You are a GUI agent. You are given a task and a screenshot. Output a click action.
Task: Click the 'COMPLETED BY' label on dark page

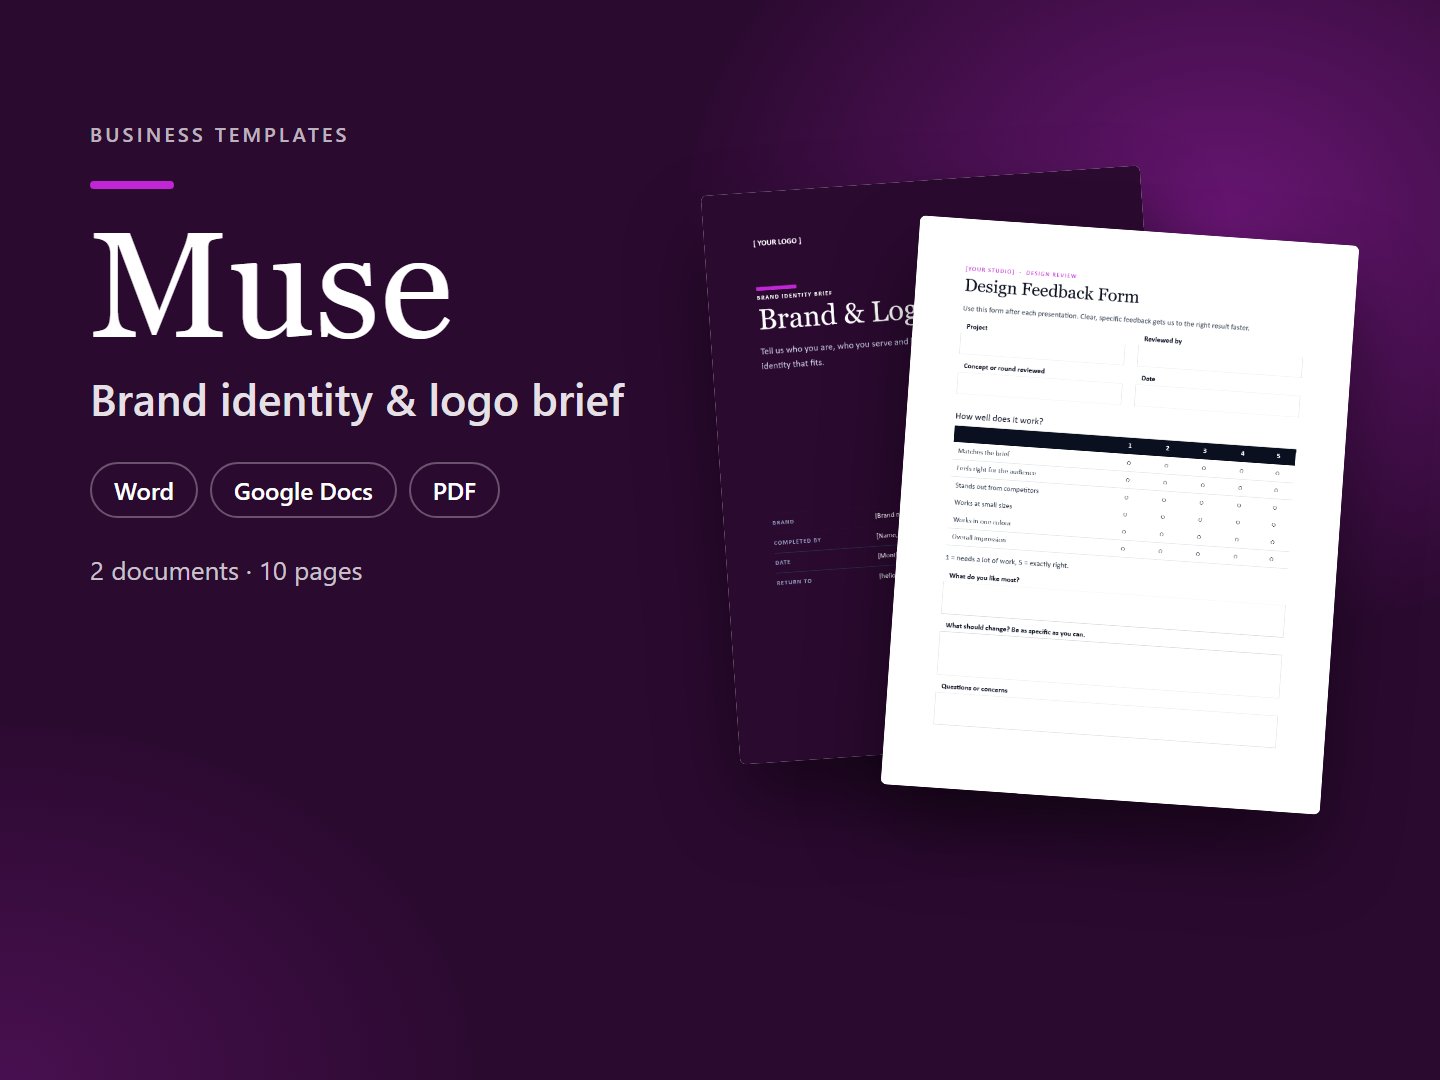[797, 541]
